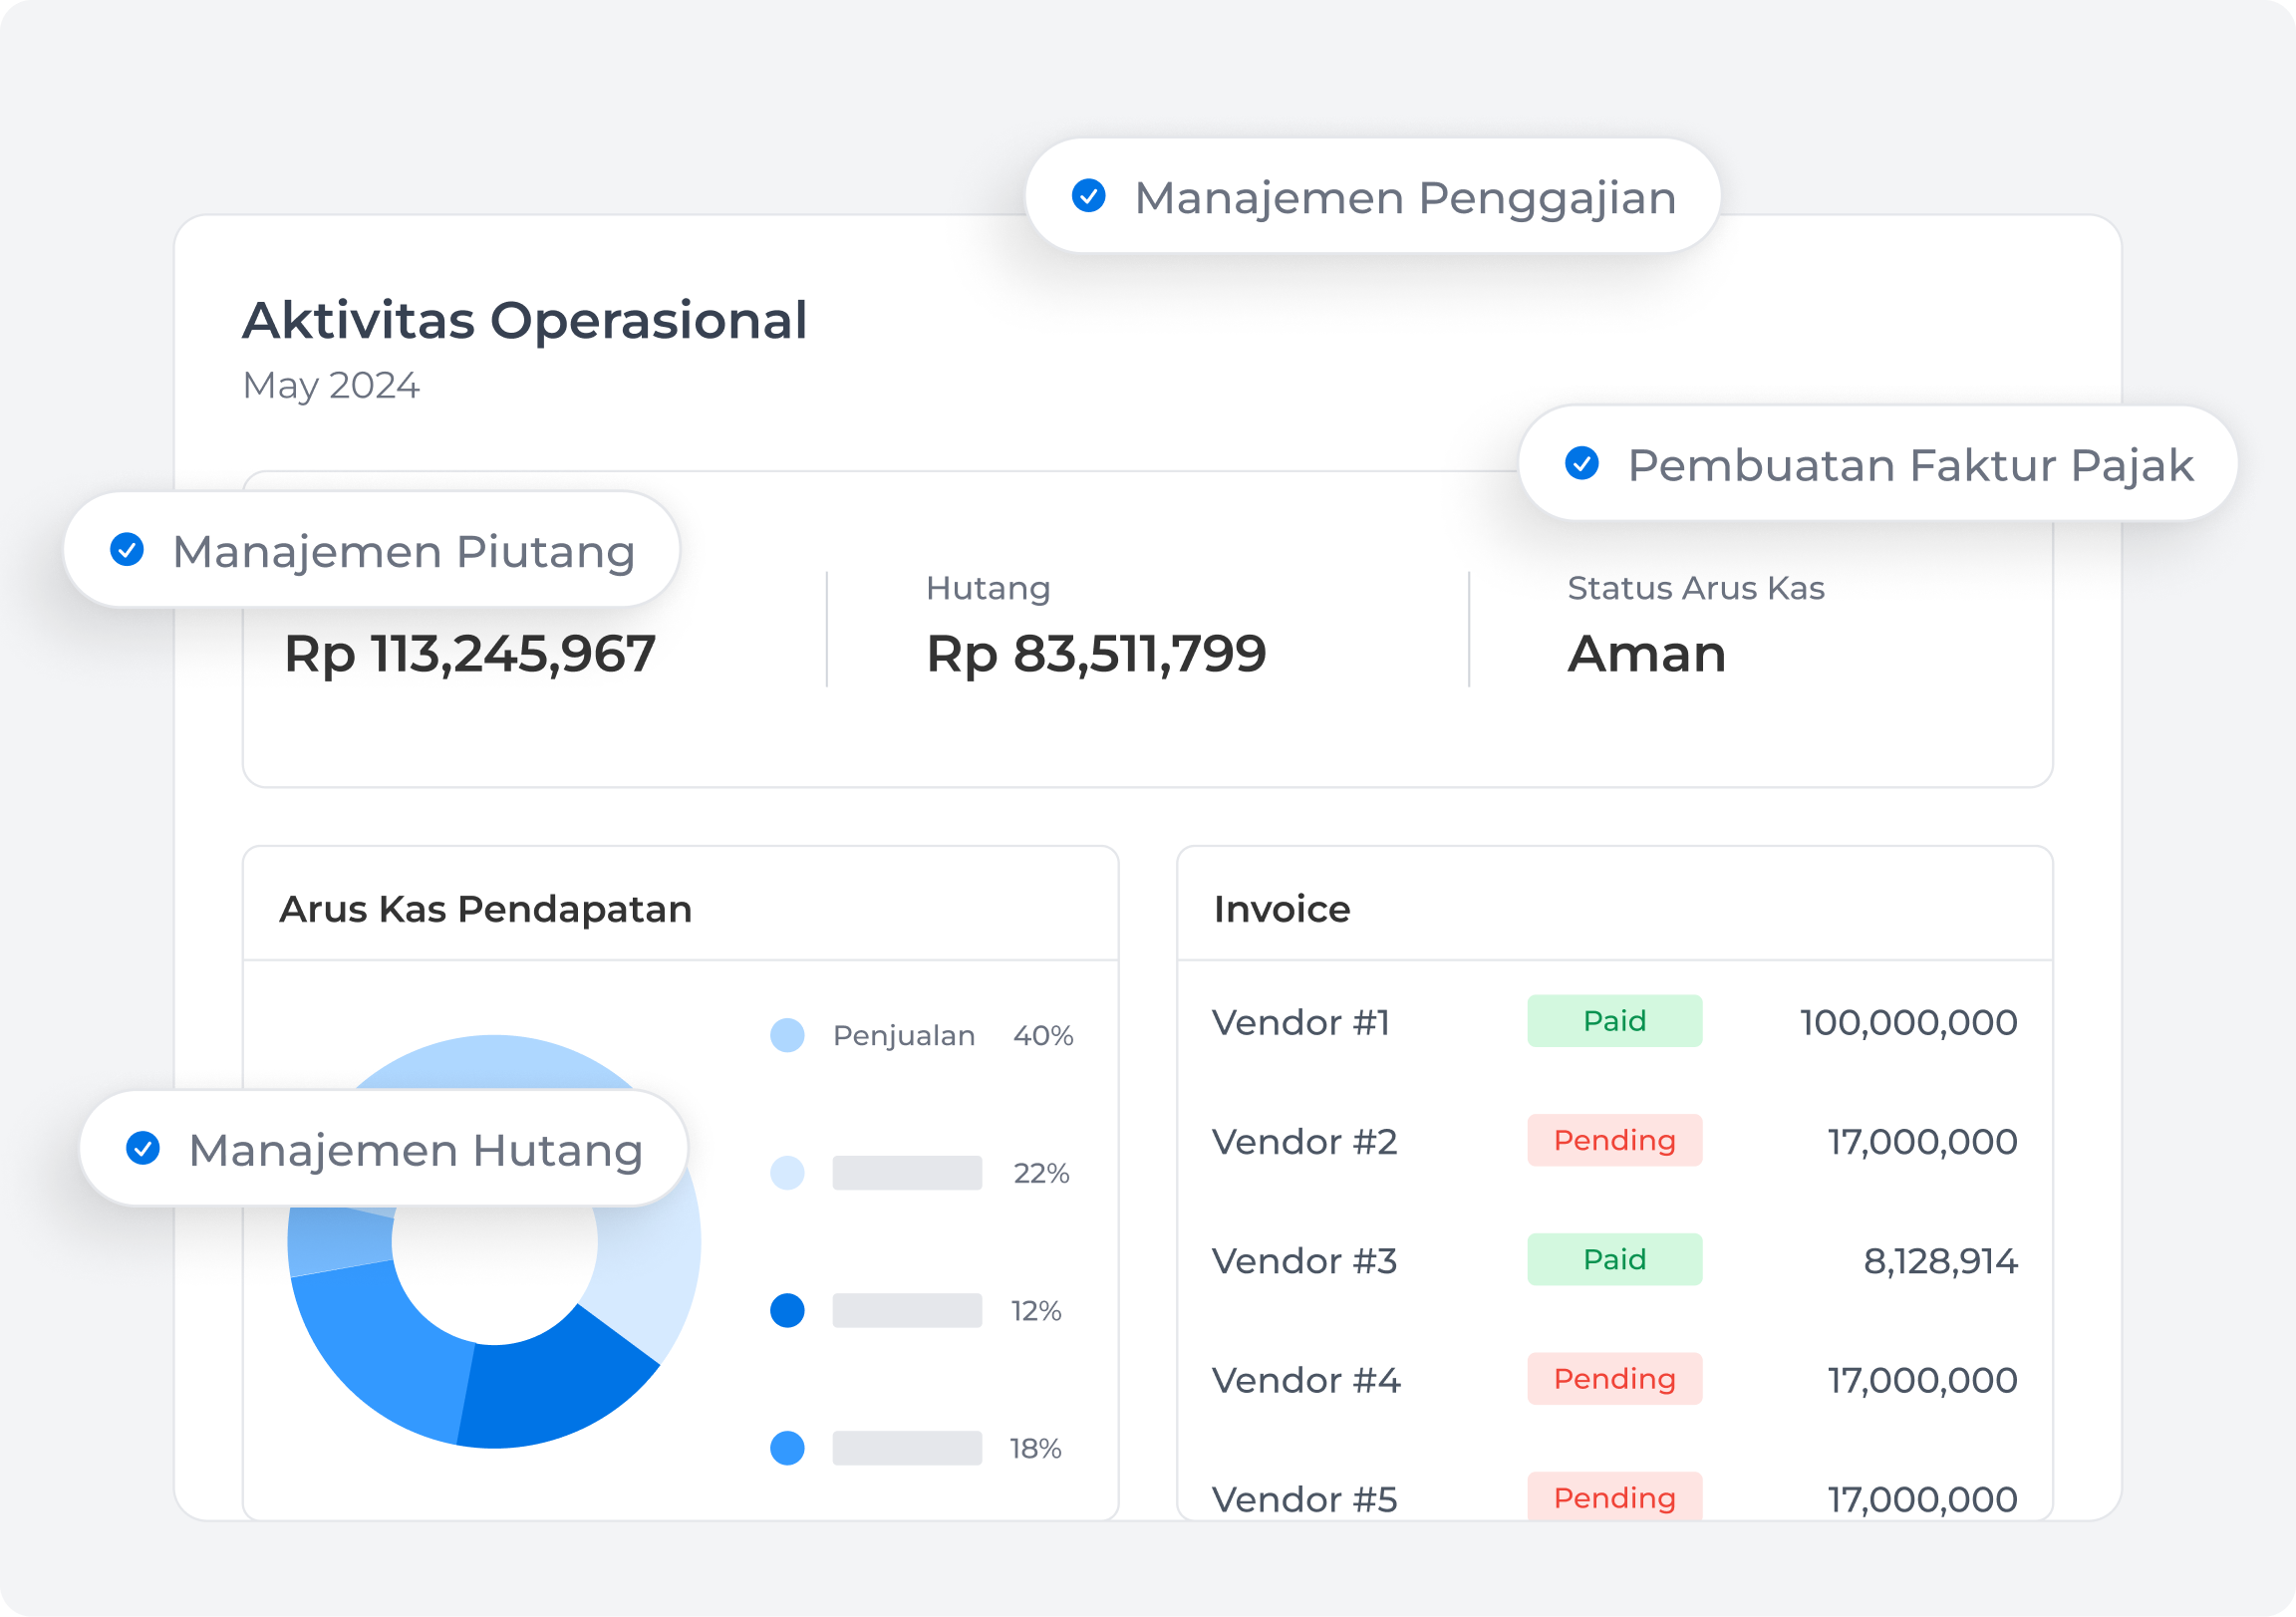Select the Vendor #3 row name
This screenshot has width=2296, height=1617.
click(x=1304, y=1261)
